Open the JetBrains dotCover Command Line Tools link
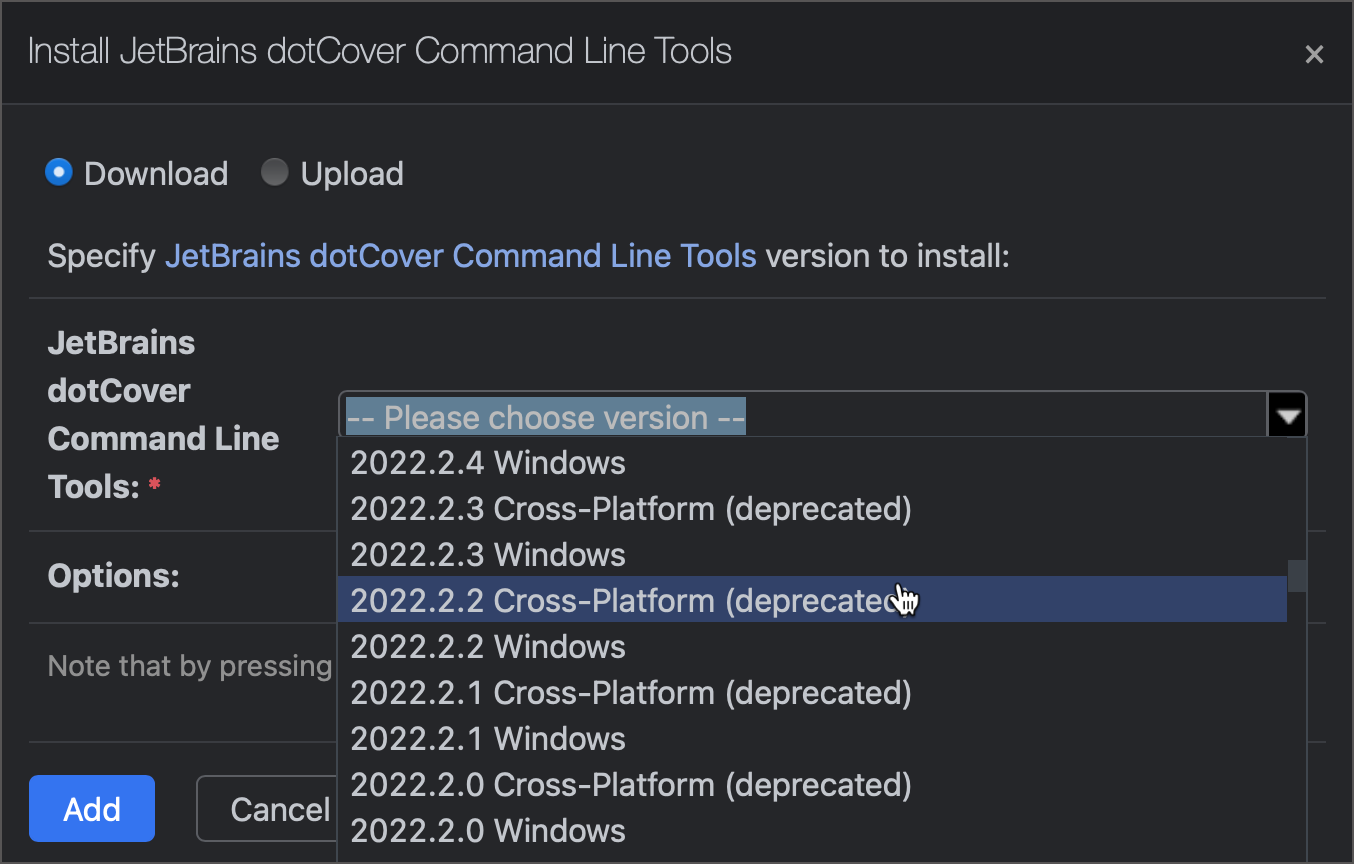 coord(460,255)
